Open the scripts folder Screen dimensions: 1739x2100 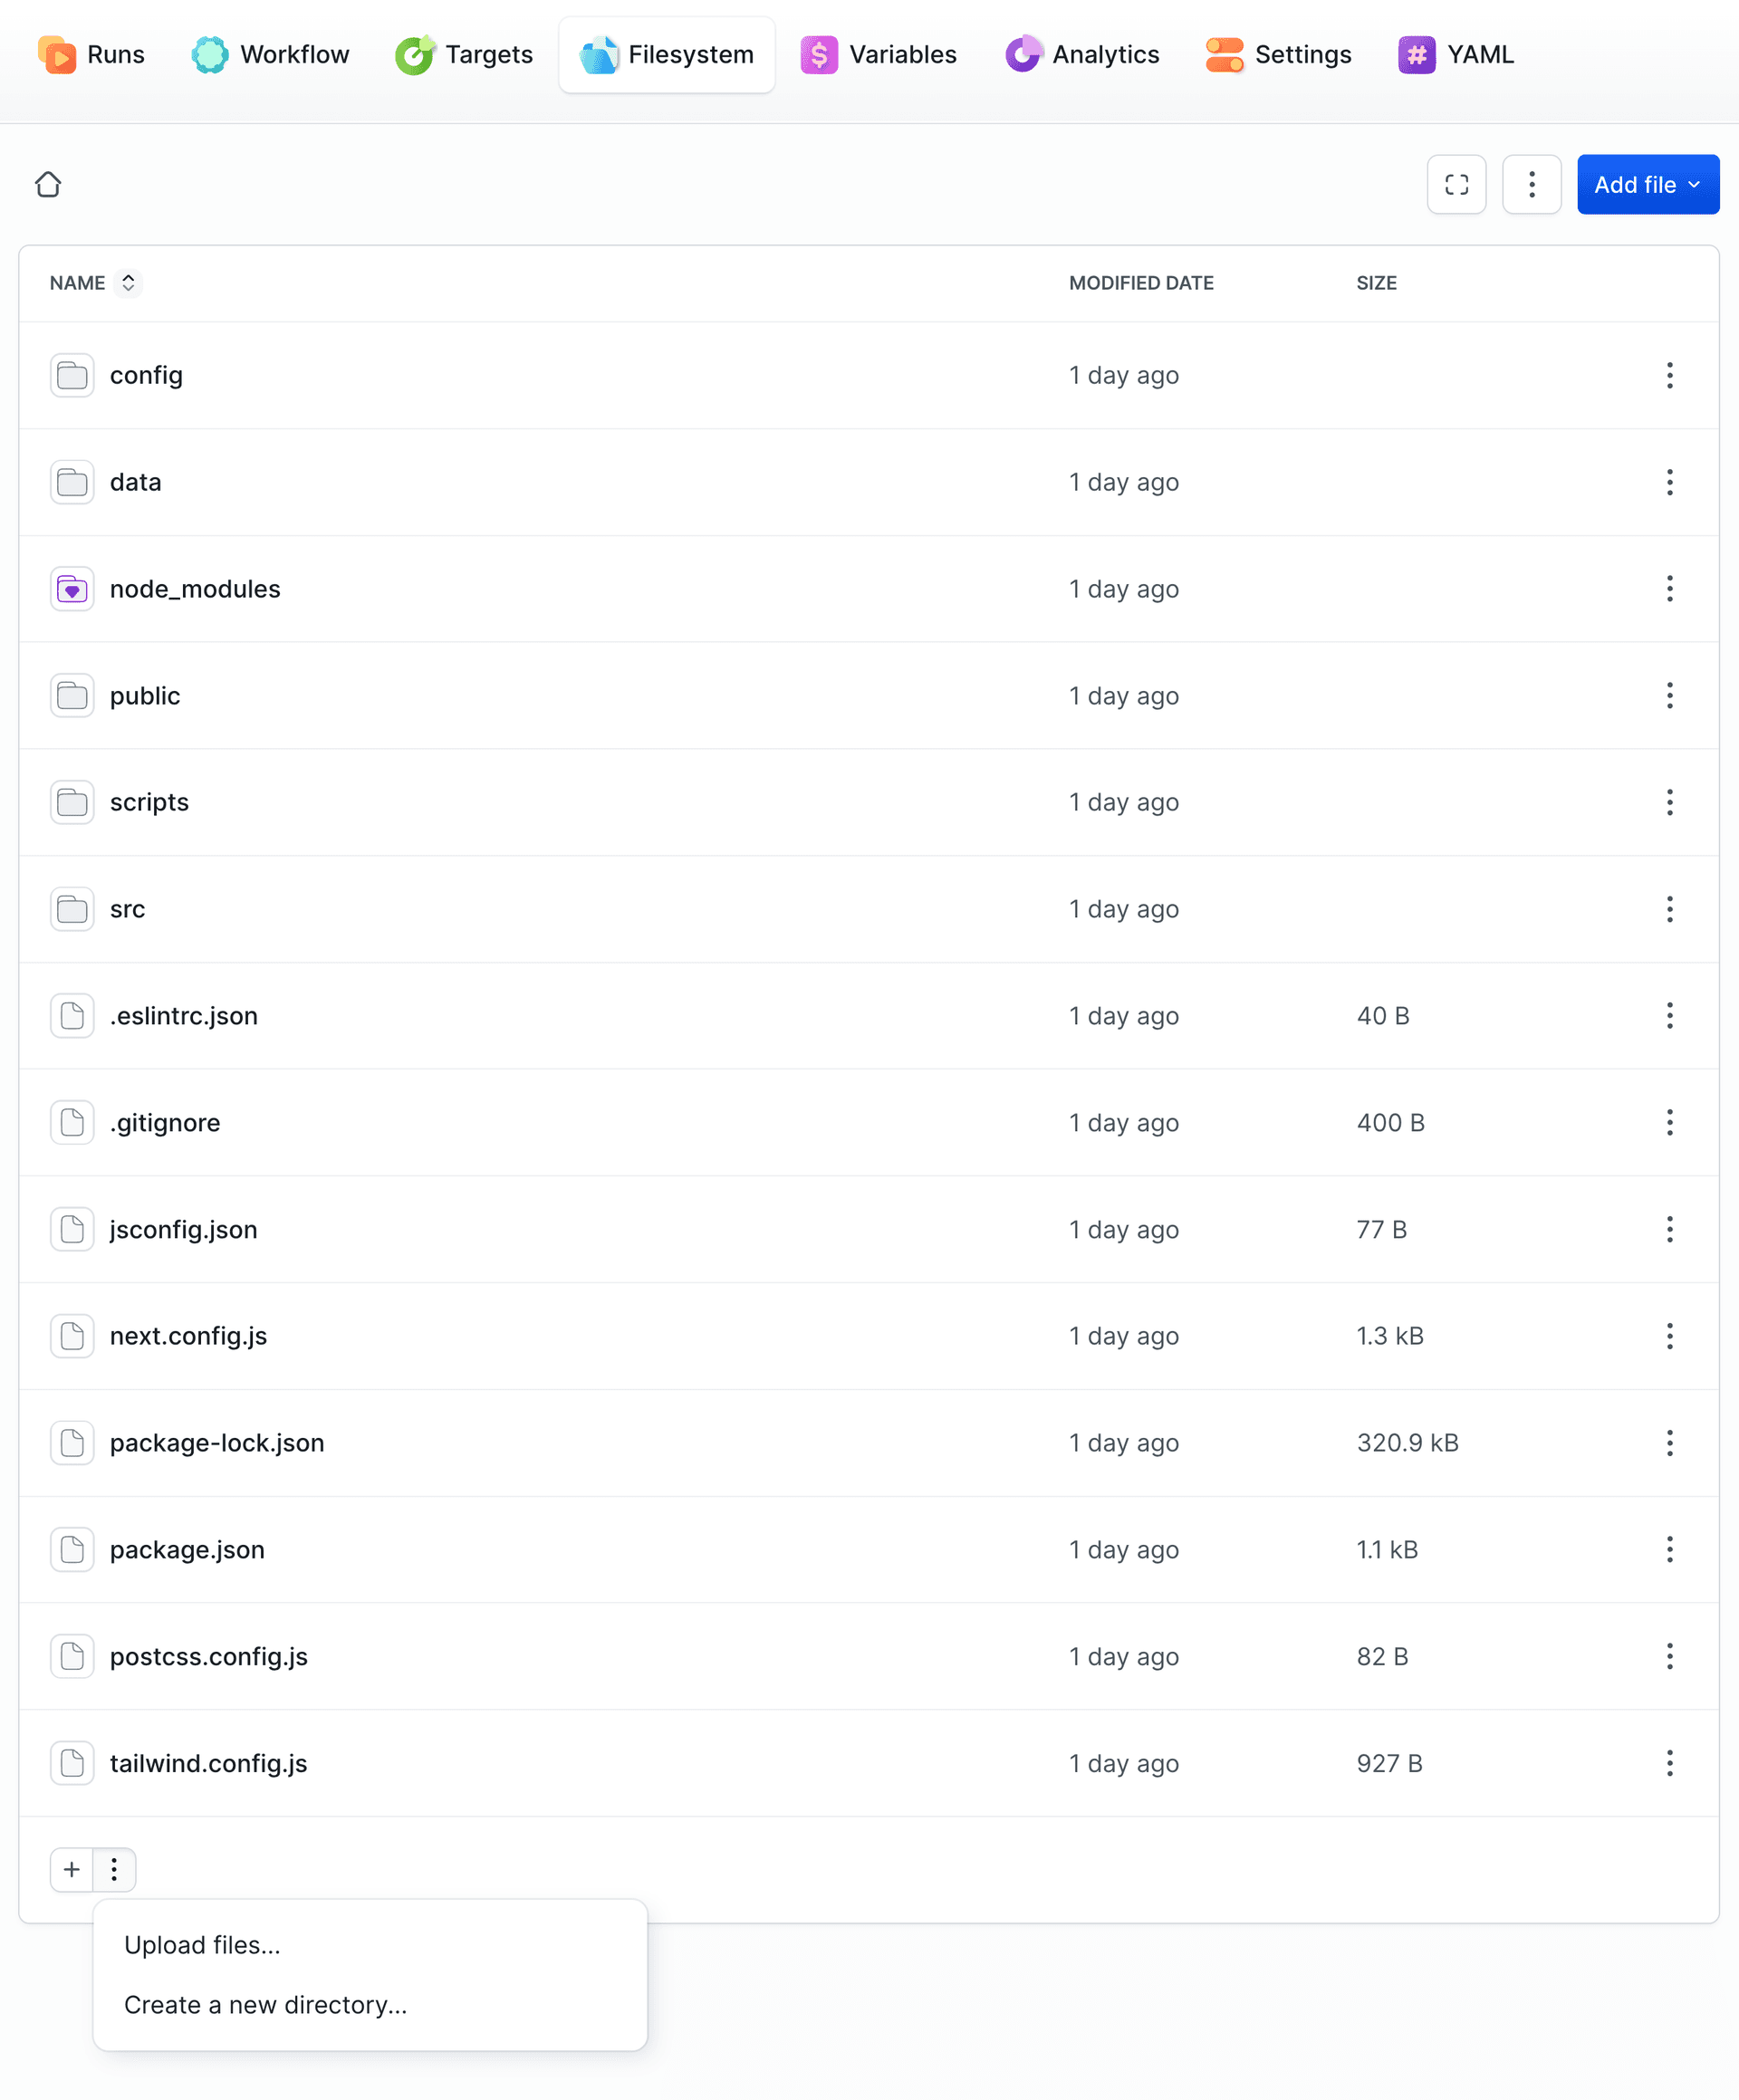tap(149, 802)
